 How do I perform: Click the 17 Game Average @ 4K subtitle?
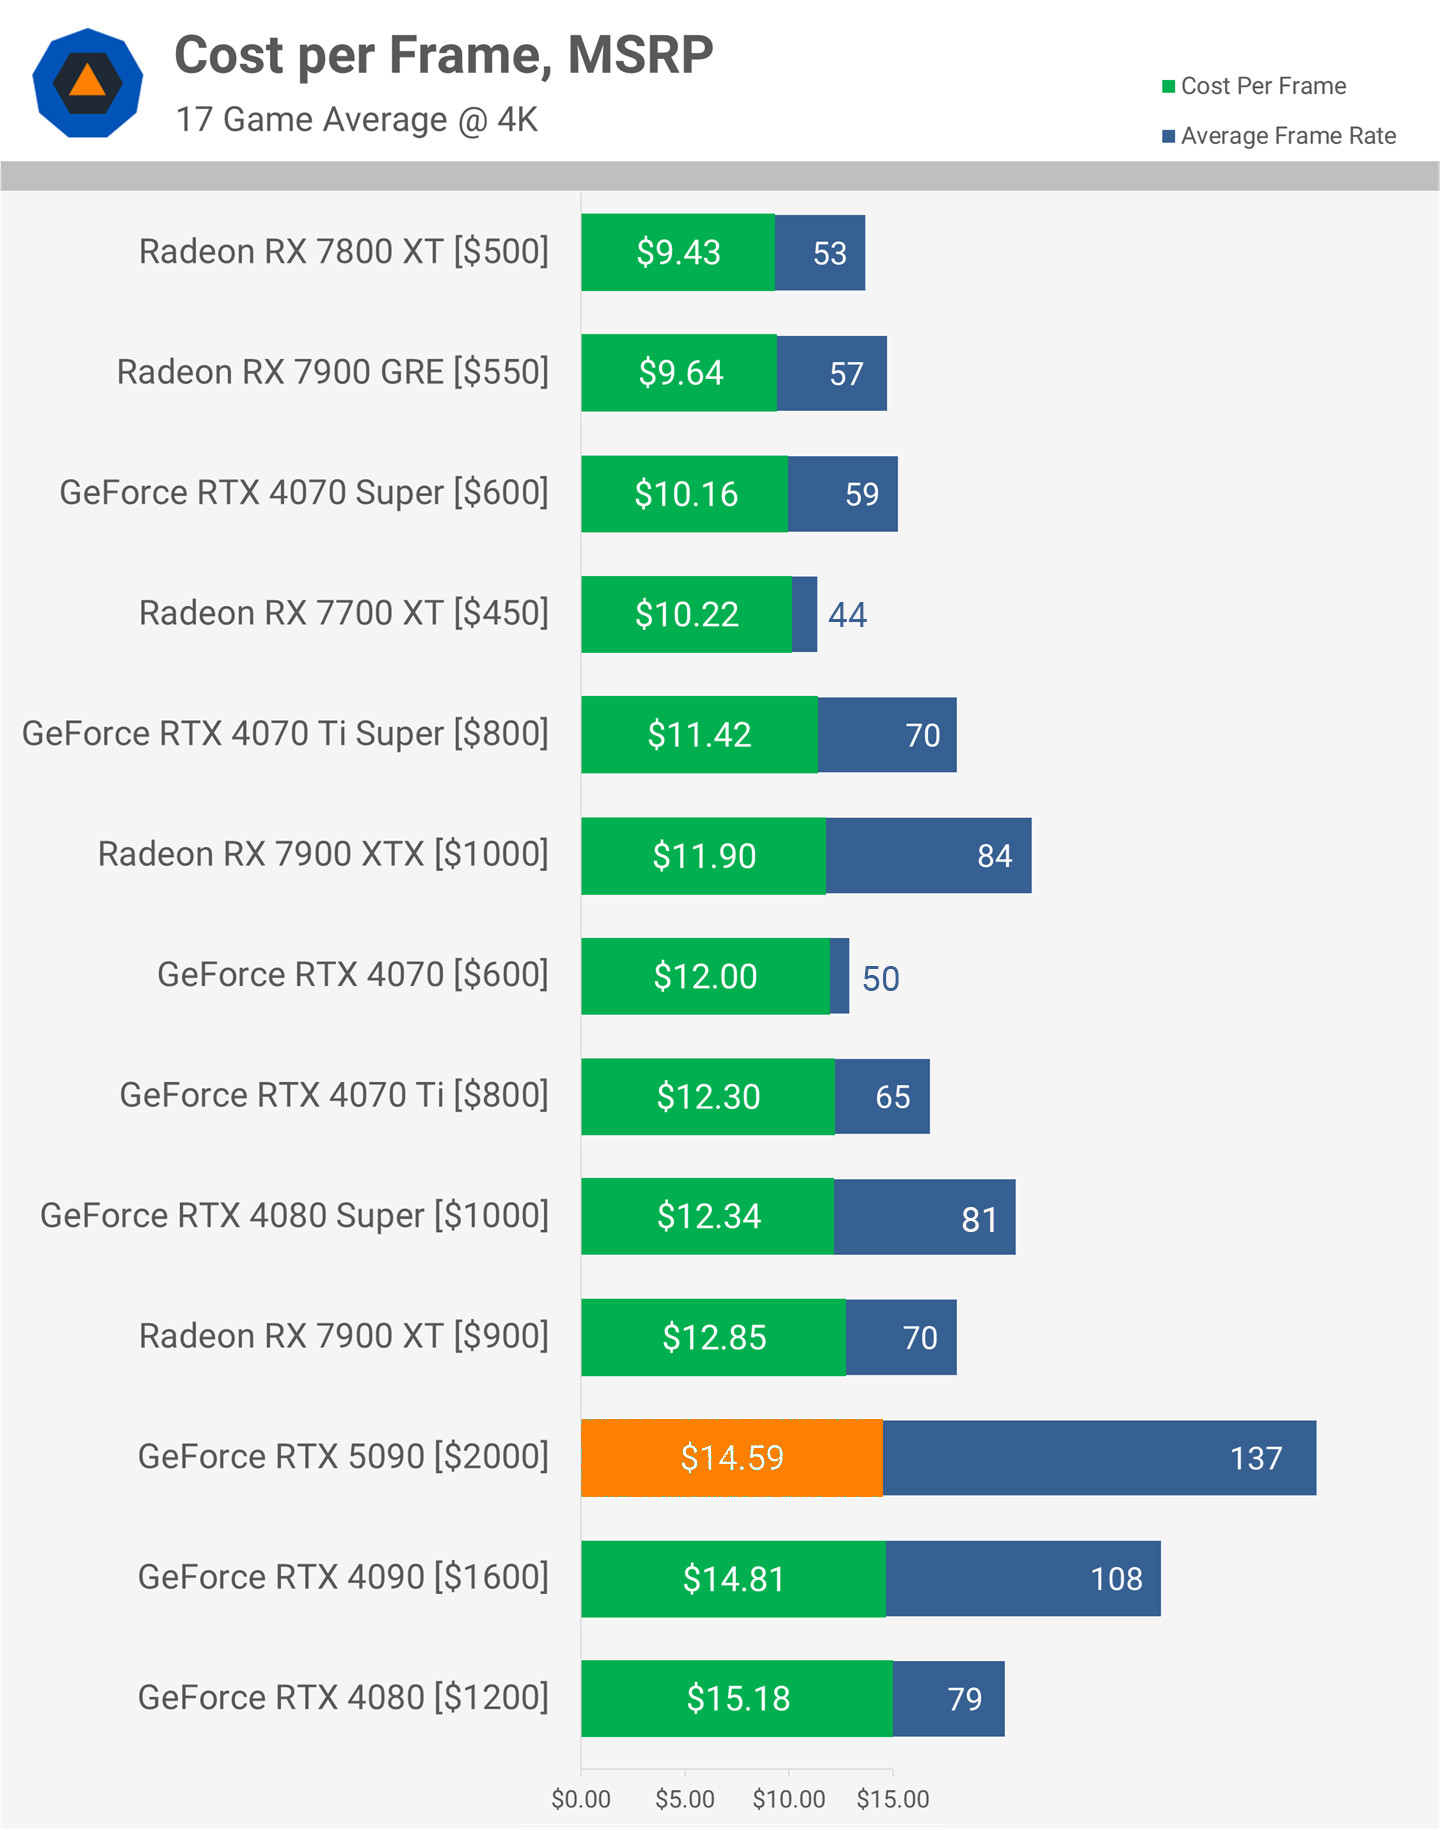pyautogui.click(x=357, y=120)
